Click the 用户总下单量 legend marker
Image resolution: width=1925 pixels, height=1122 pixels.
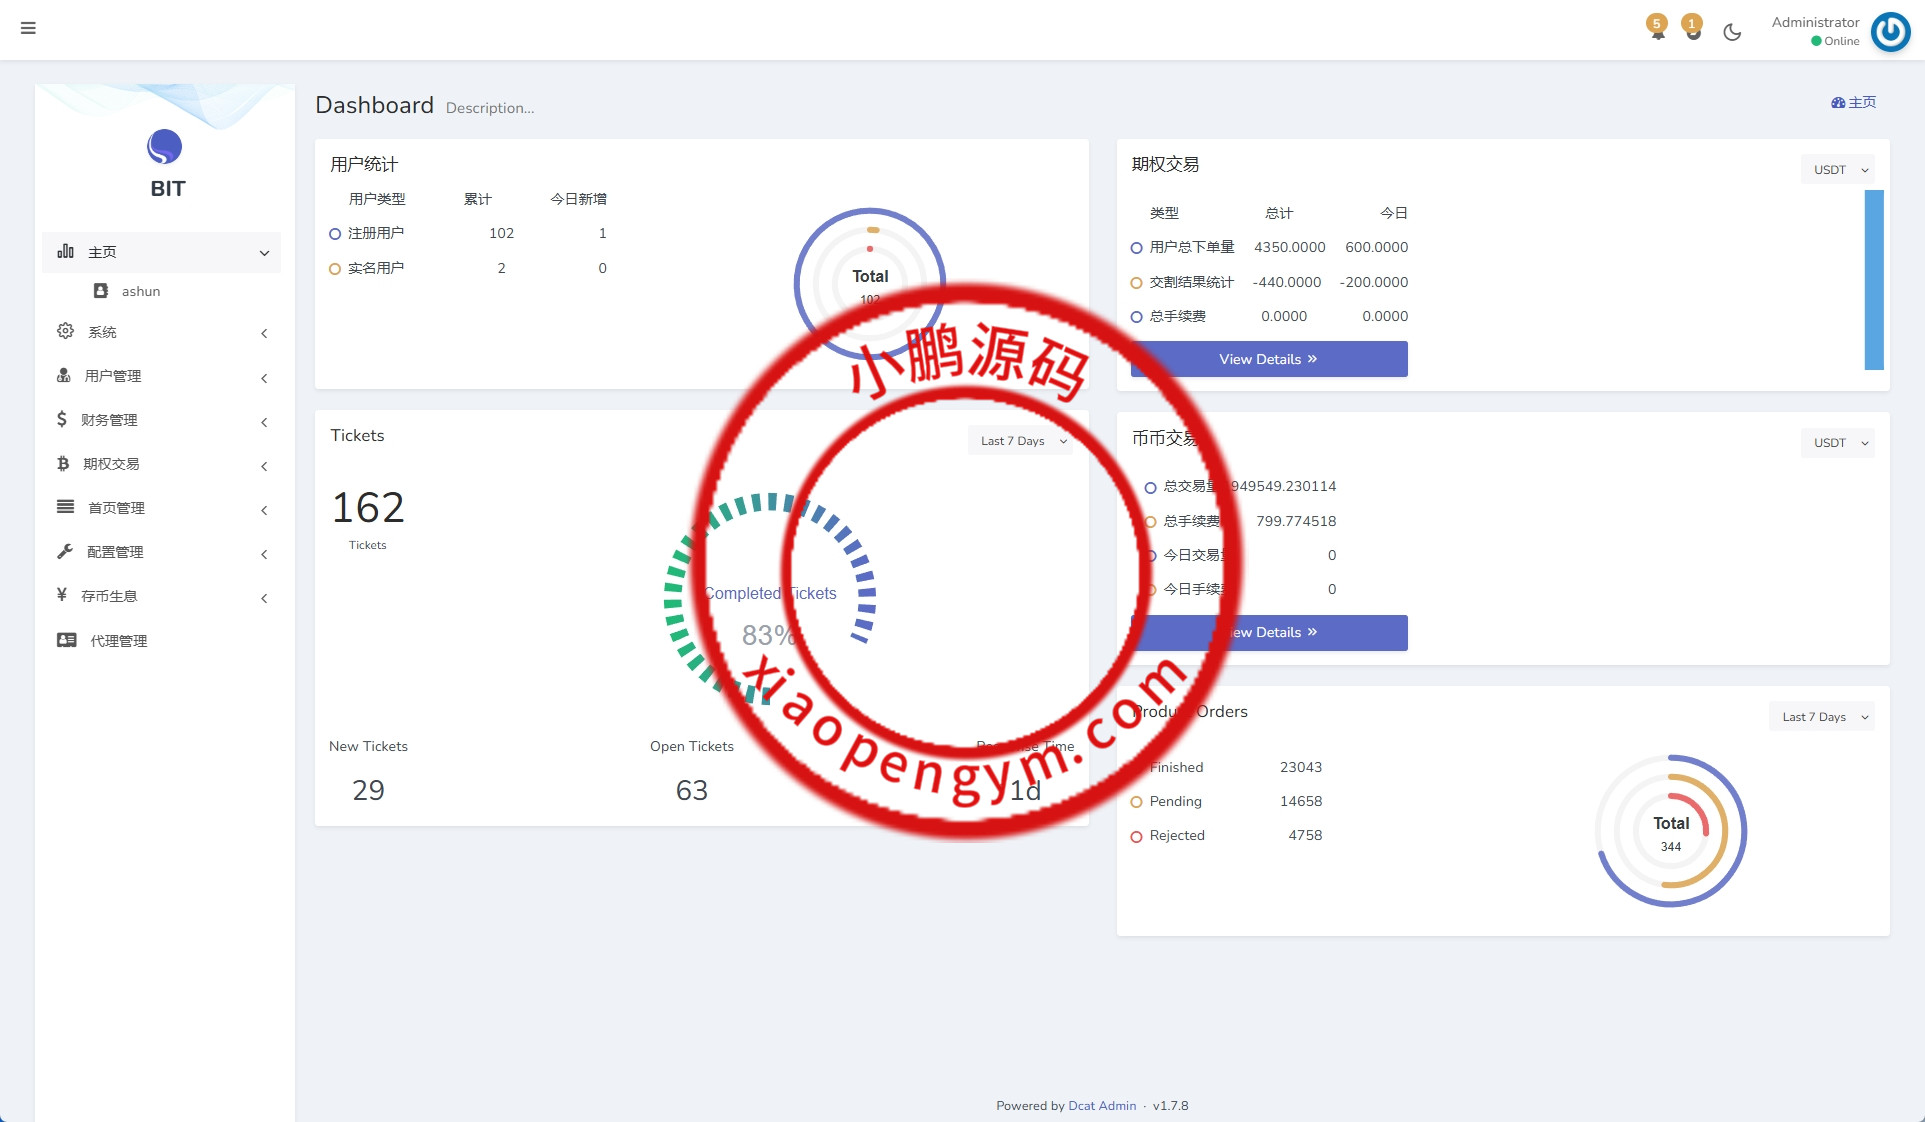1136,248
